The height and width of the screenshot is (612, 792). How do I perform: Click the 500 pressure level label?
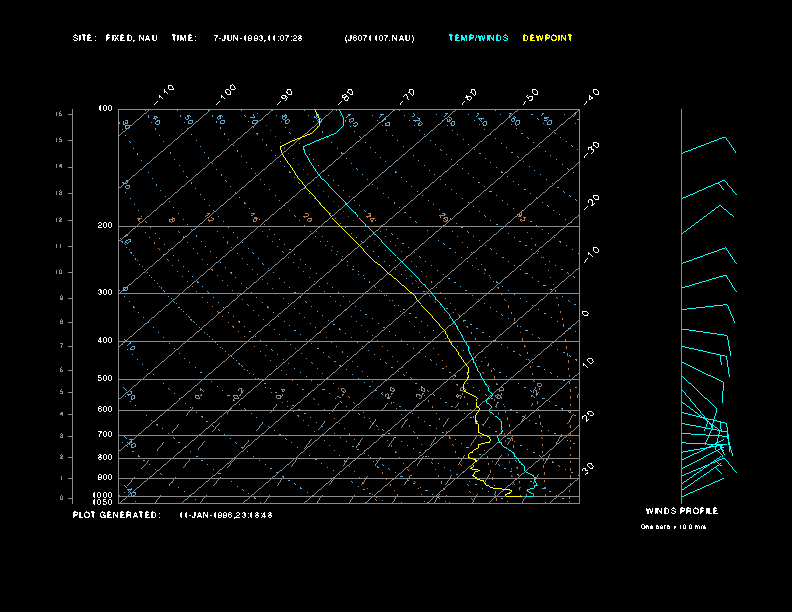105,379
